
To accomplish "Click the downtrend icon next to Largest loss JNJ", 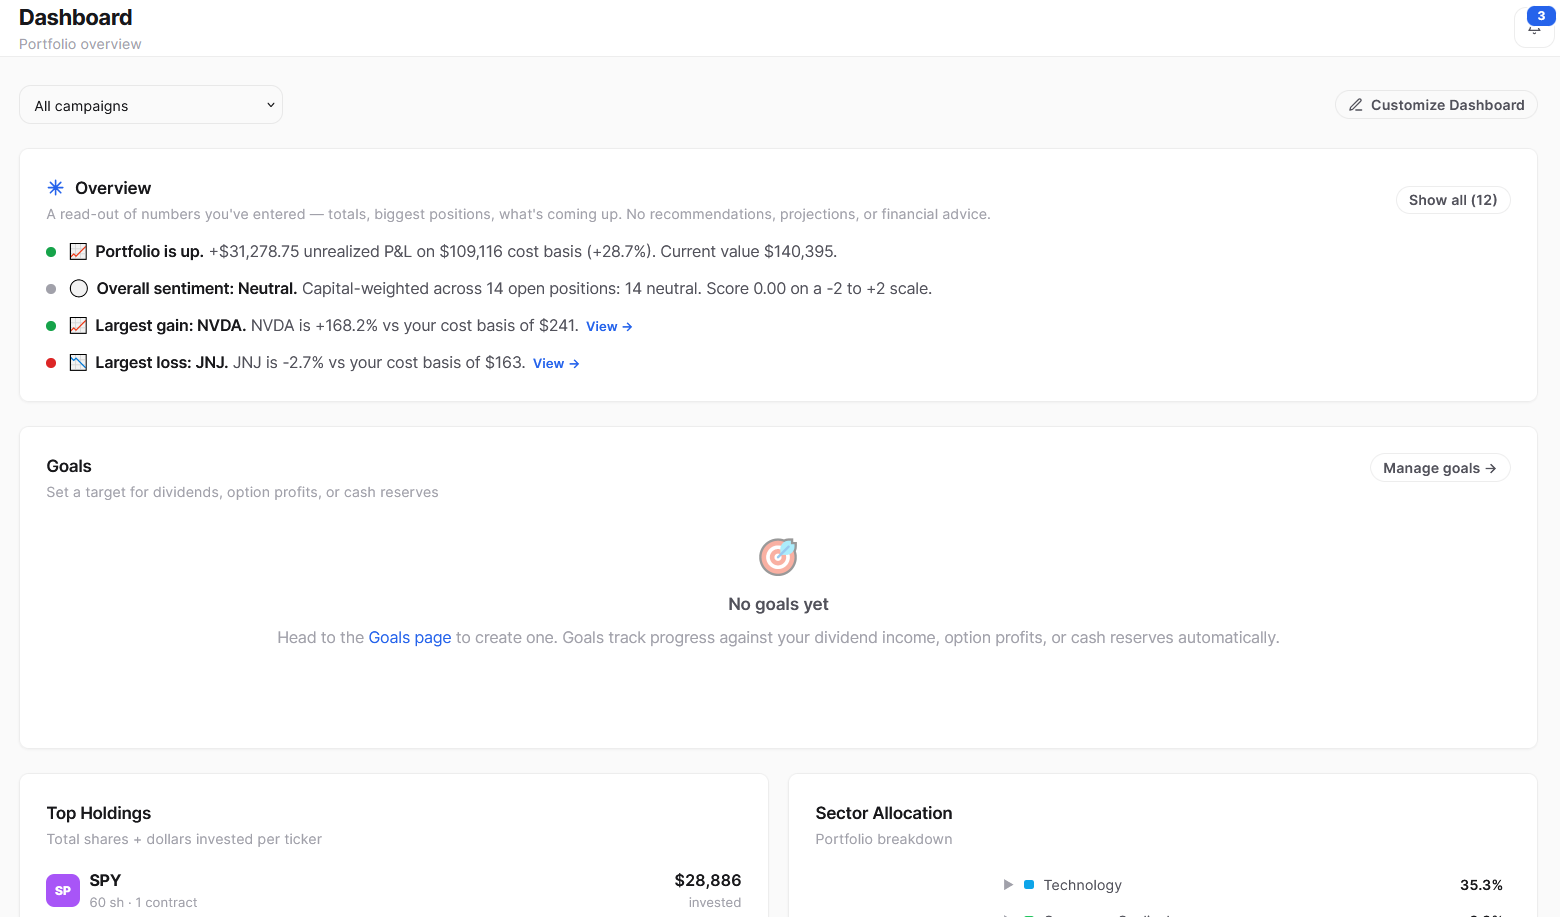I will (x=78, y=363).
